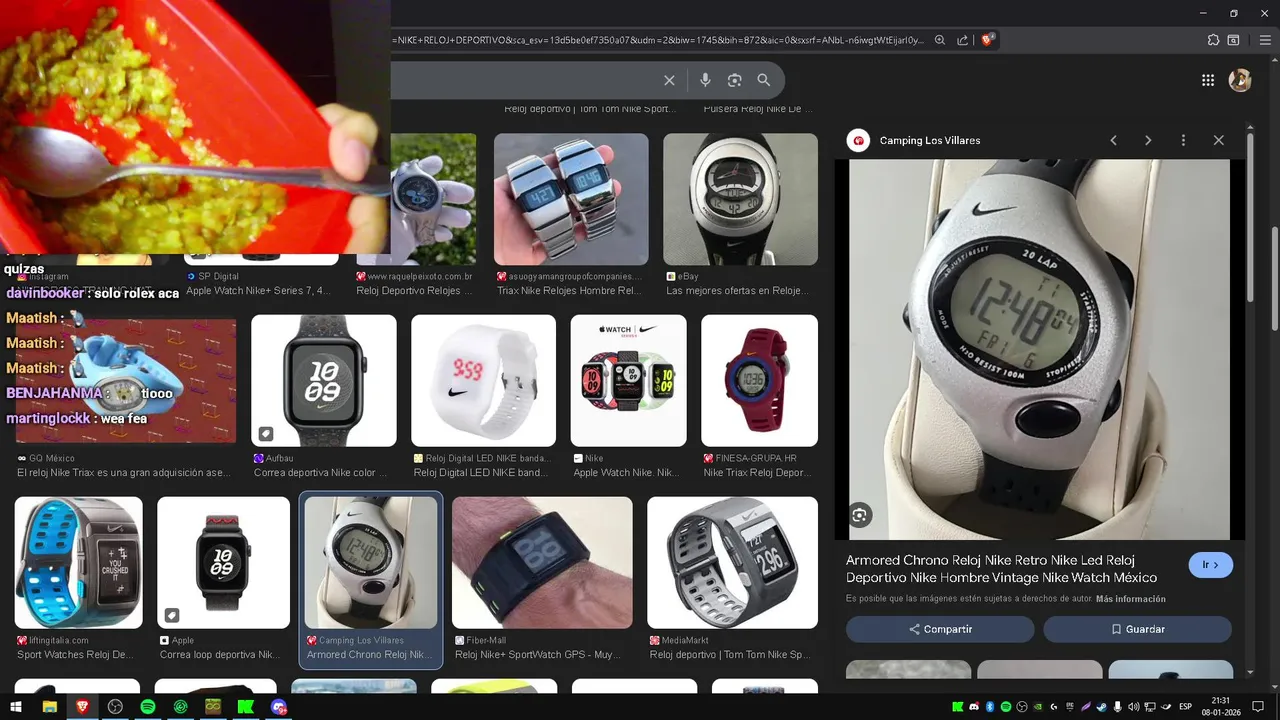Click the GQ México Triax caption
This screenshot has width=1280, height=720.
pyautogui.click(x=123, y=473)
